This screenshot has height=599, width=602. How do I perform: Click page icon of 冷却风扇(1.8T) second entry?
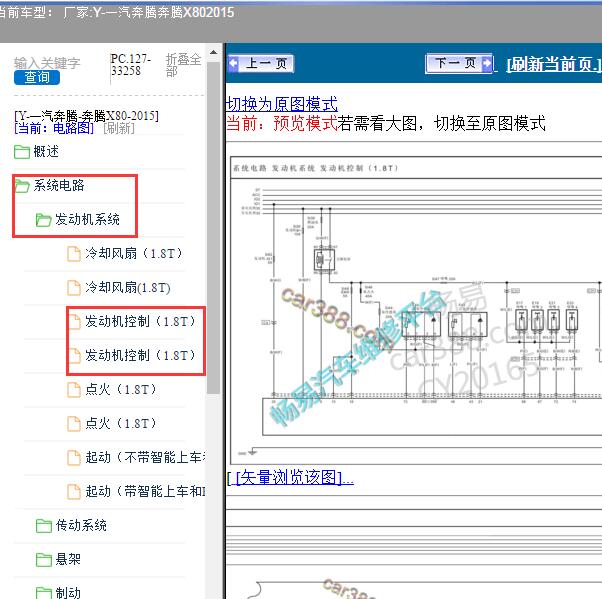[74, 288]
